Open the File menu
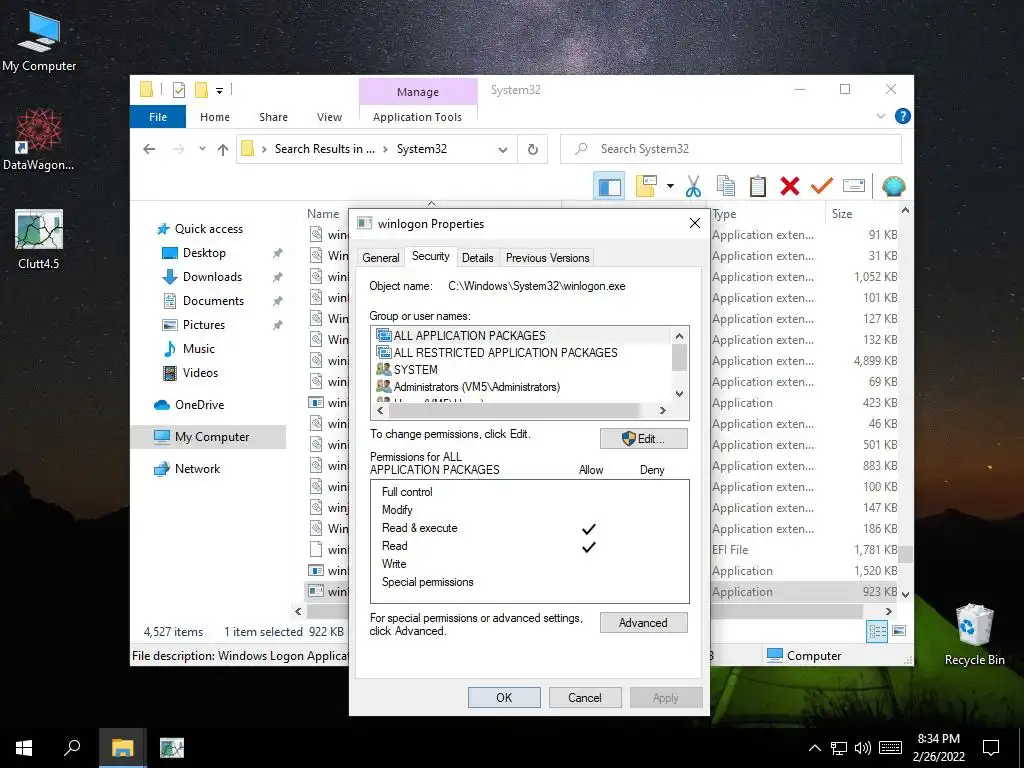The width and height of the screenshot is (1024, 768). click(158, 117)
